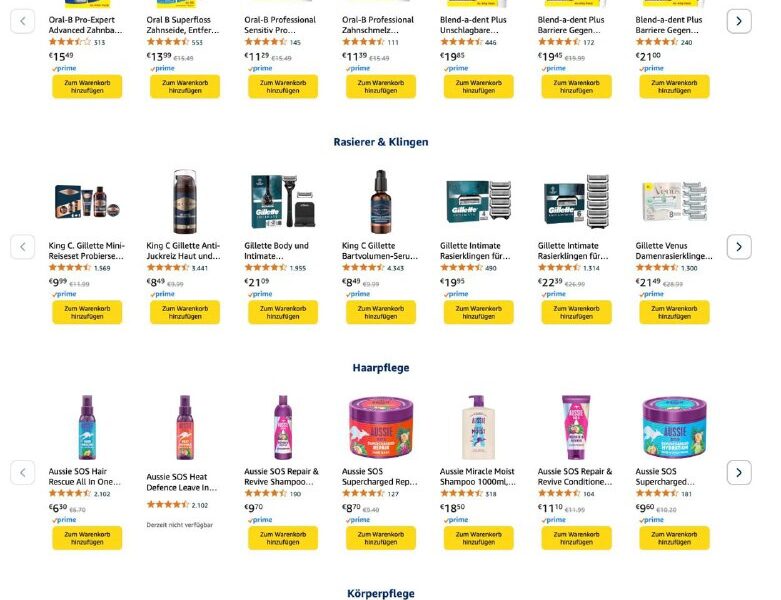
Task: Click previous arrow in the Oral-B top carousel
Action: pos(22,21)
